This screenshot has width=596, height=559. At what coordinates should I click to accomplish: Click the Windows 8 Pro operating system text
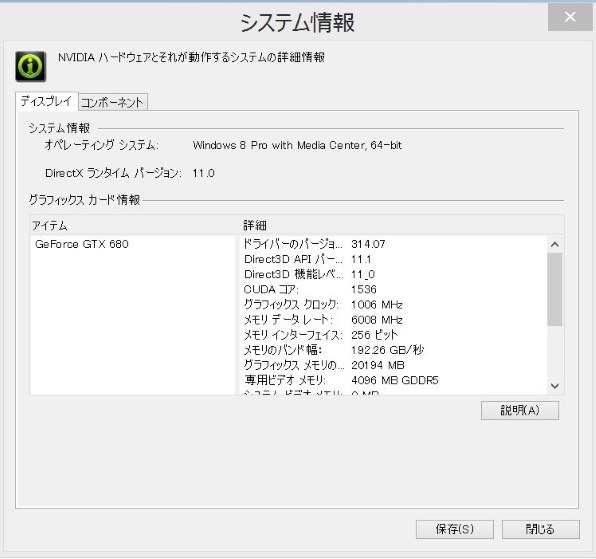coord(297,145)
